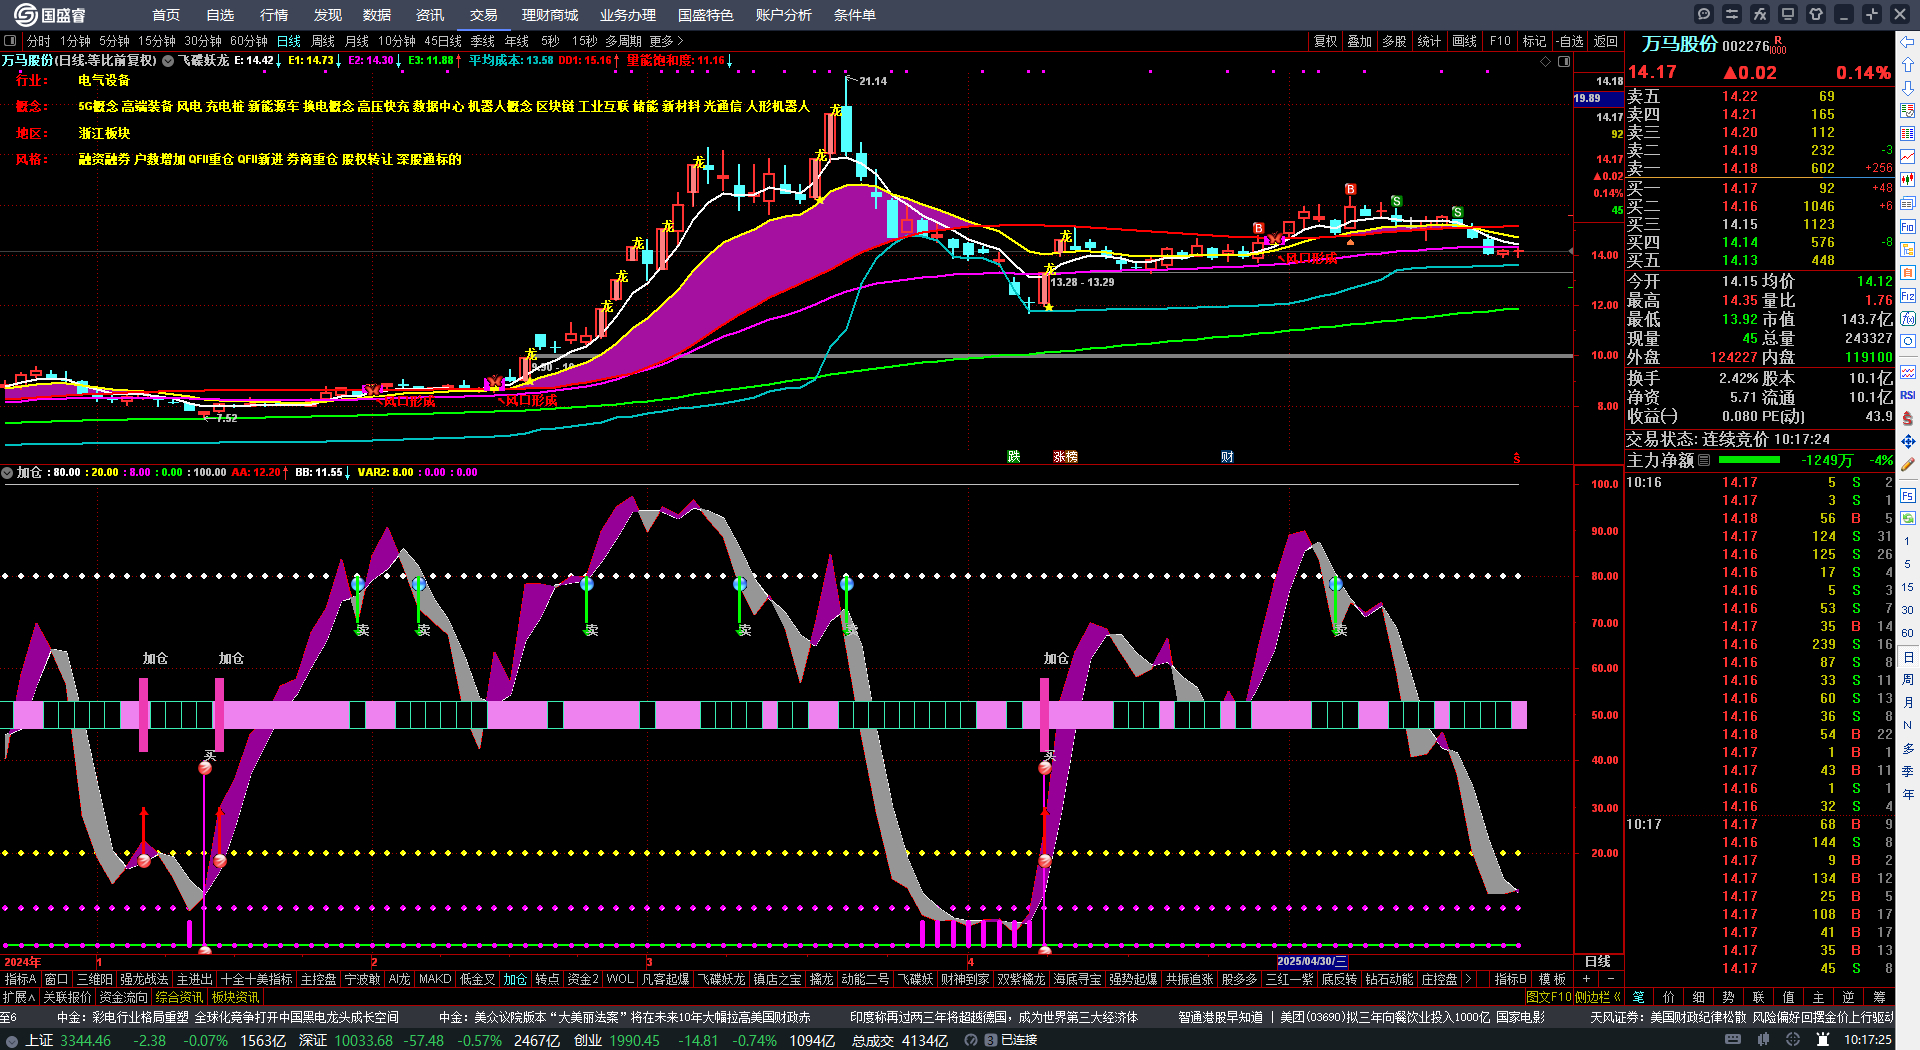The height and width of the screenshot is (1050, 1920).
Task: Toggle the 统计 statistics option
Action: point(1429,41)
